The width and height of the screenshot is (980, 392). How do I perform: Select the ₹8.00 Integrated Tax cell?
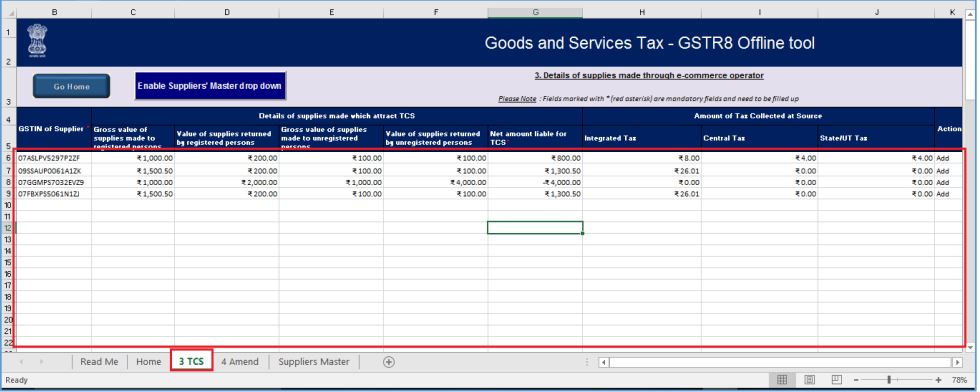(642, 158)
